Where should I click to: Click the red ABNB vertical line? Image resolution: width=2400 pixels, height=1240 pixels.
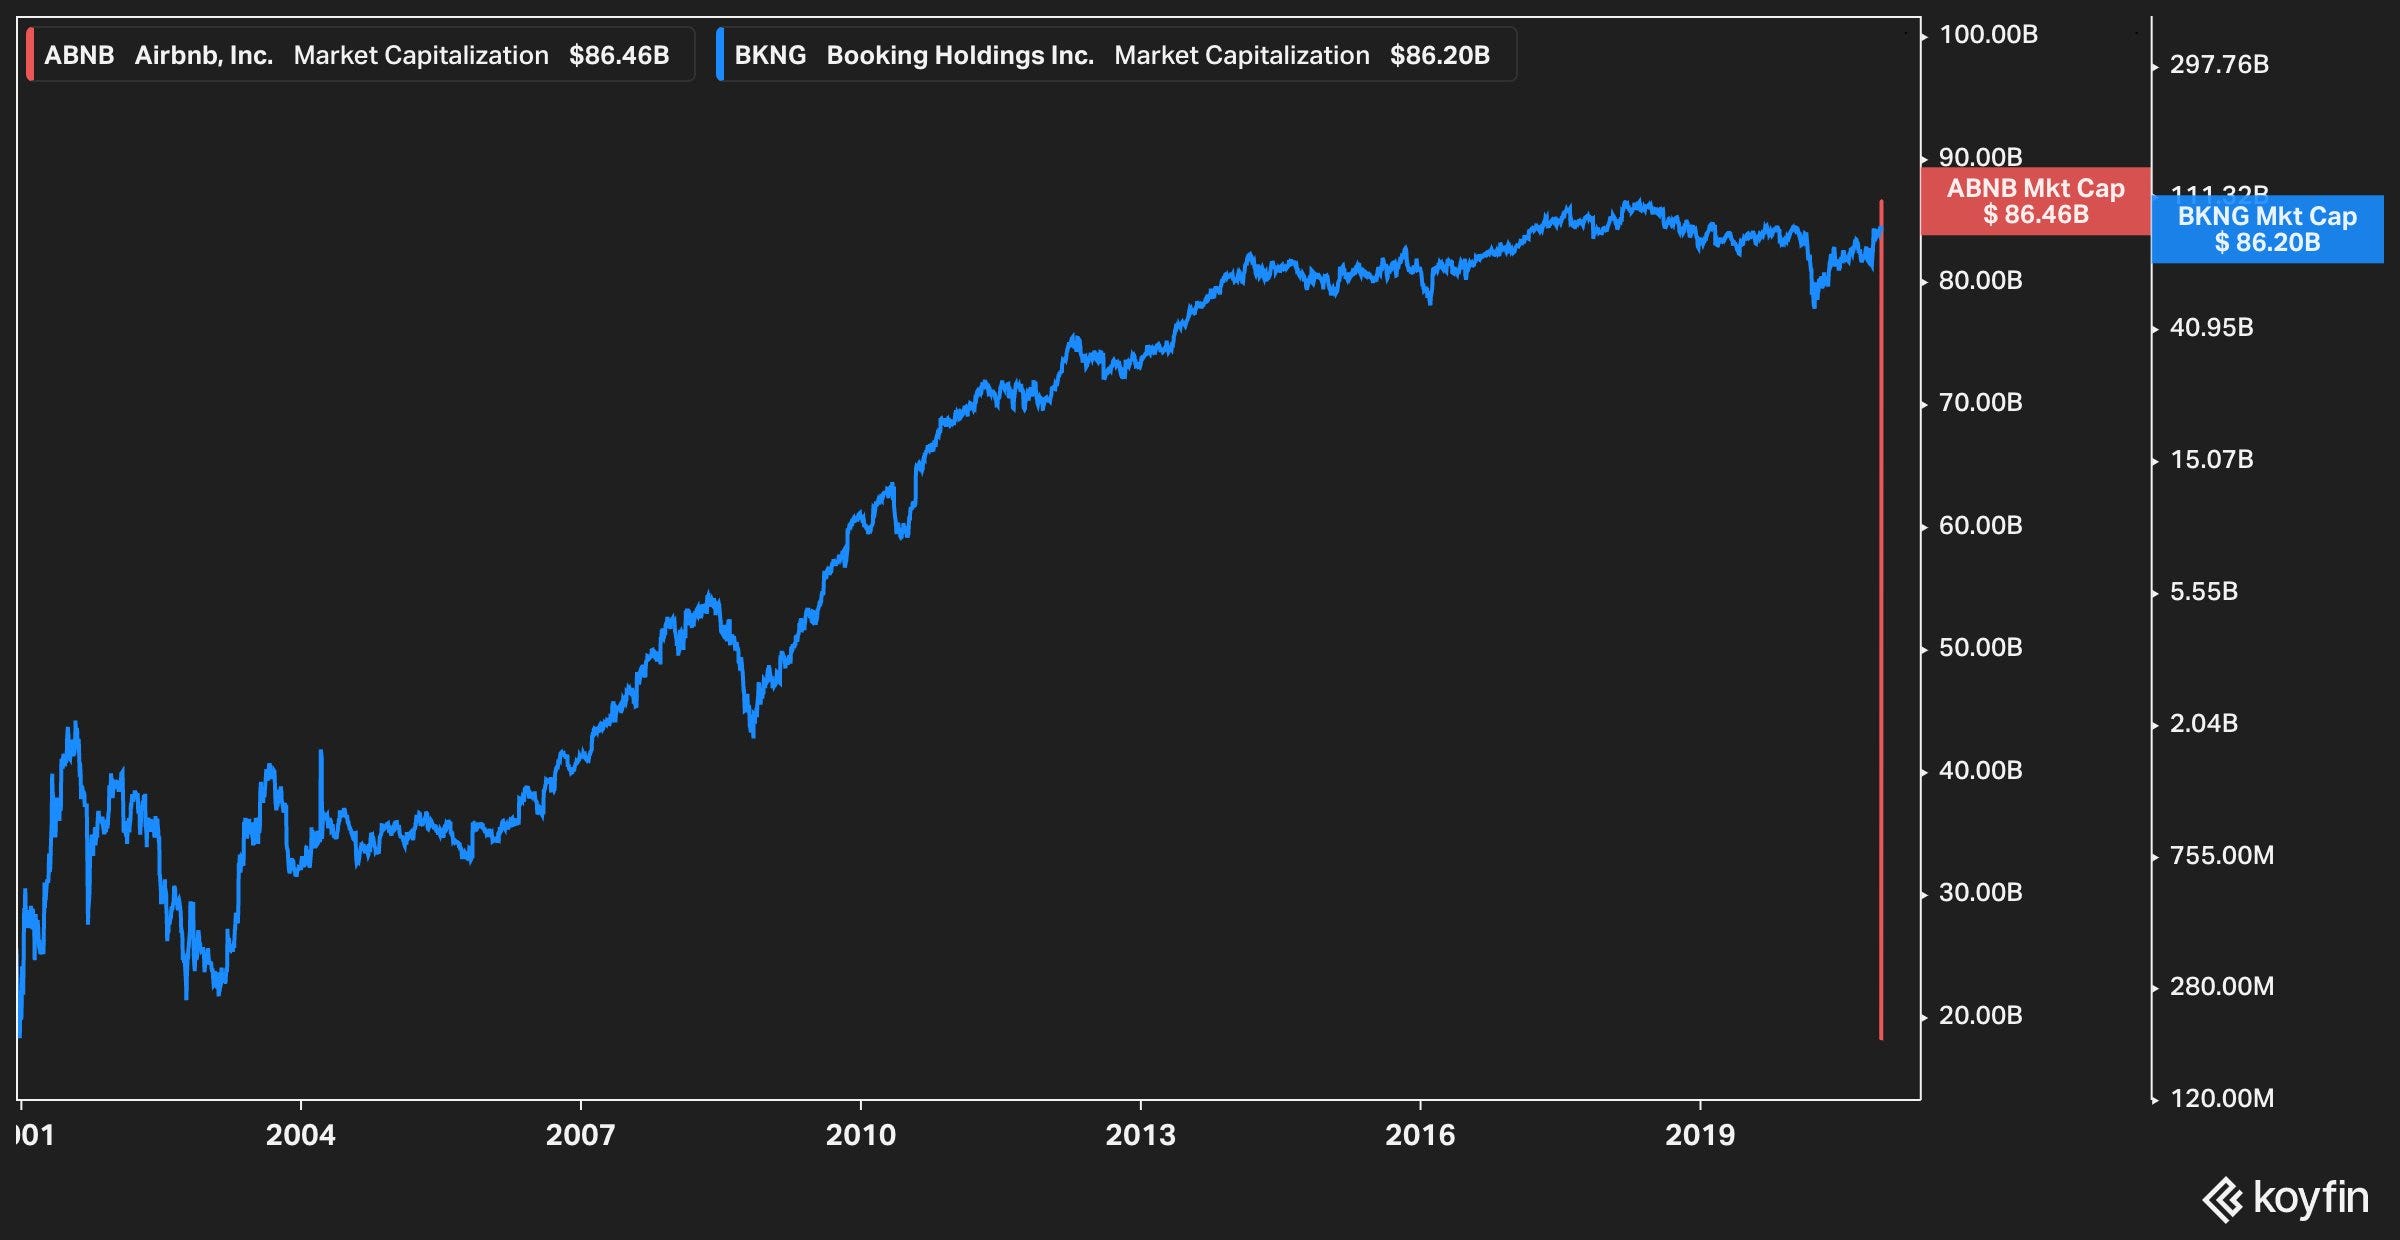1881,620
